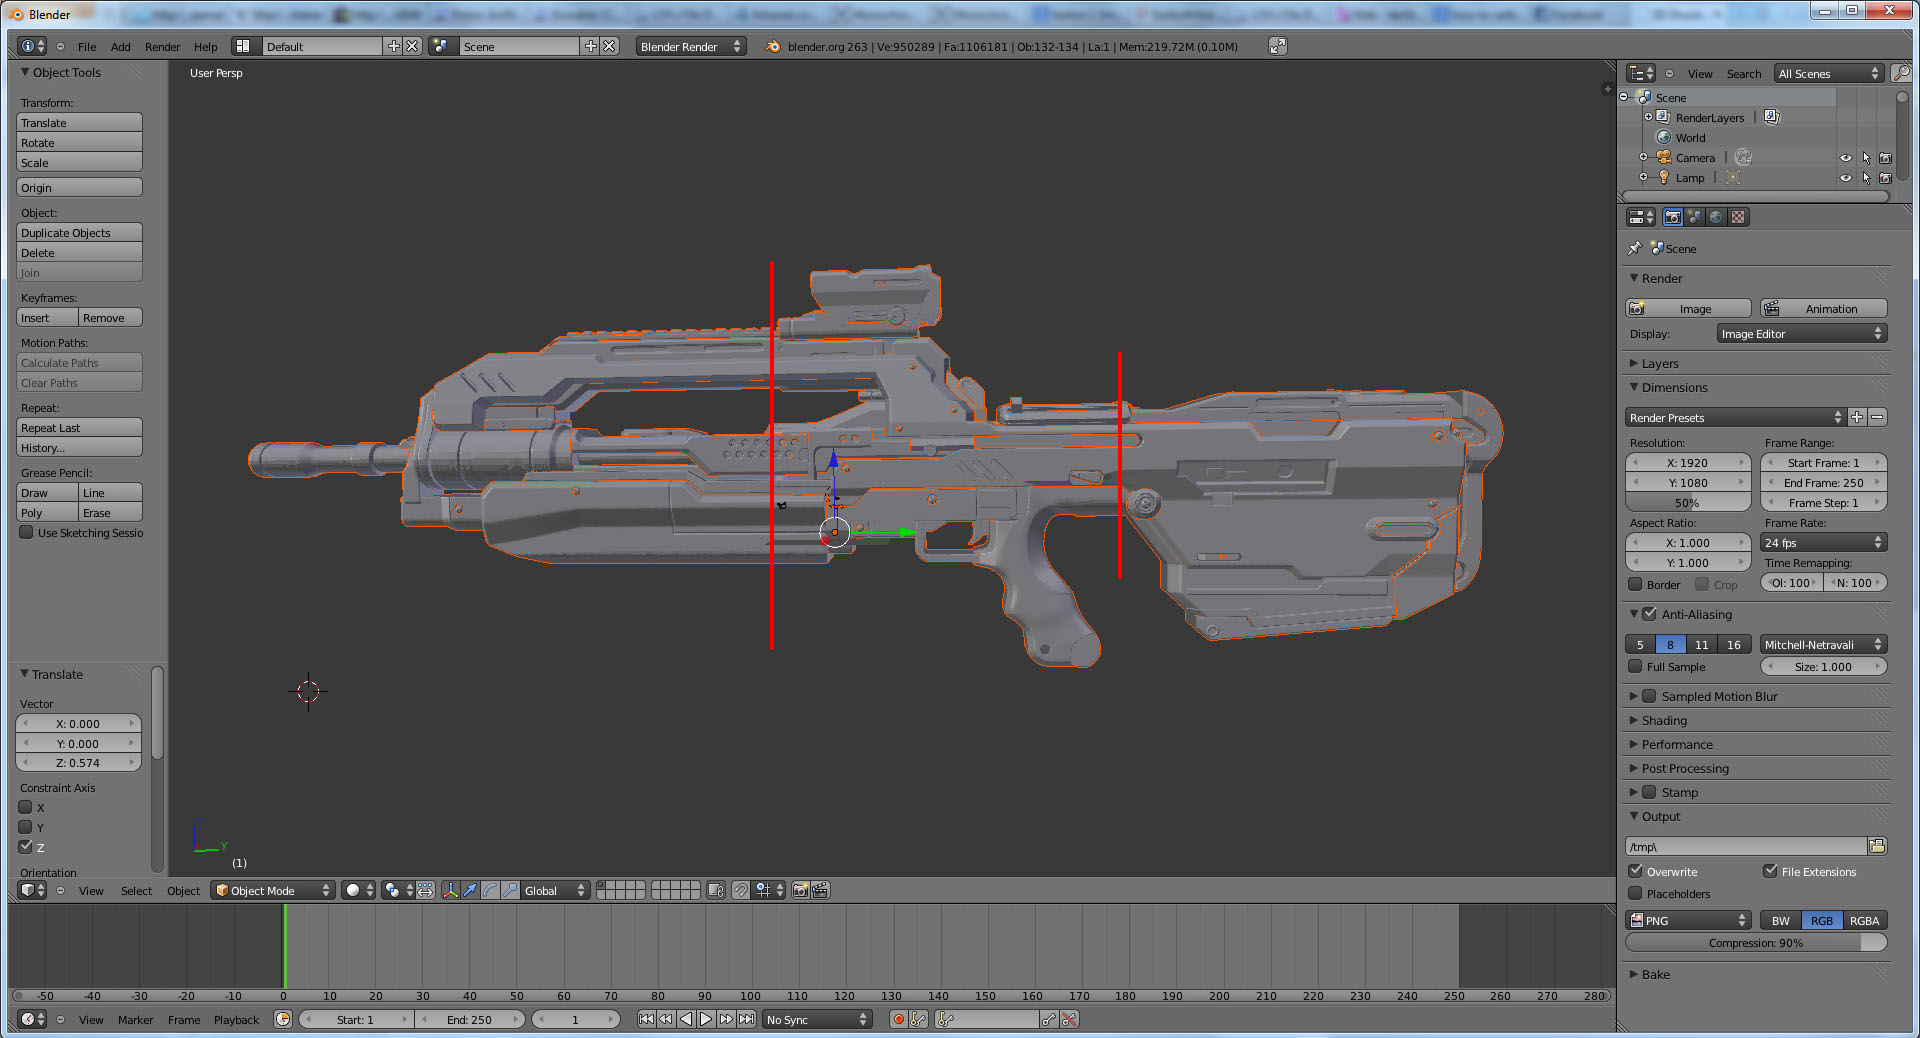The width and height of the screenshot is (1920, 1038).
Task: Toggle Camera renderability icon in outliner
Action: point(1885,158)
